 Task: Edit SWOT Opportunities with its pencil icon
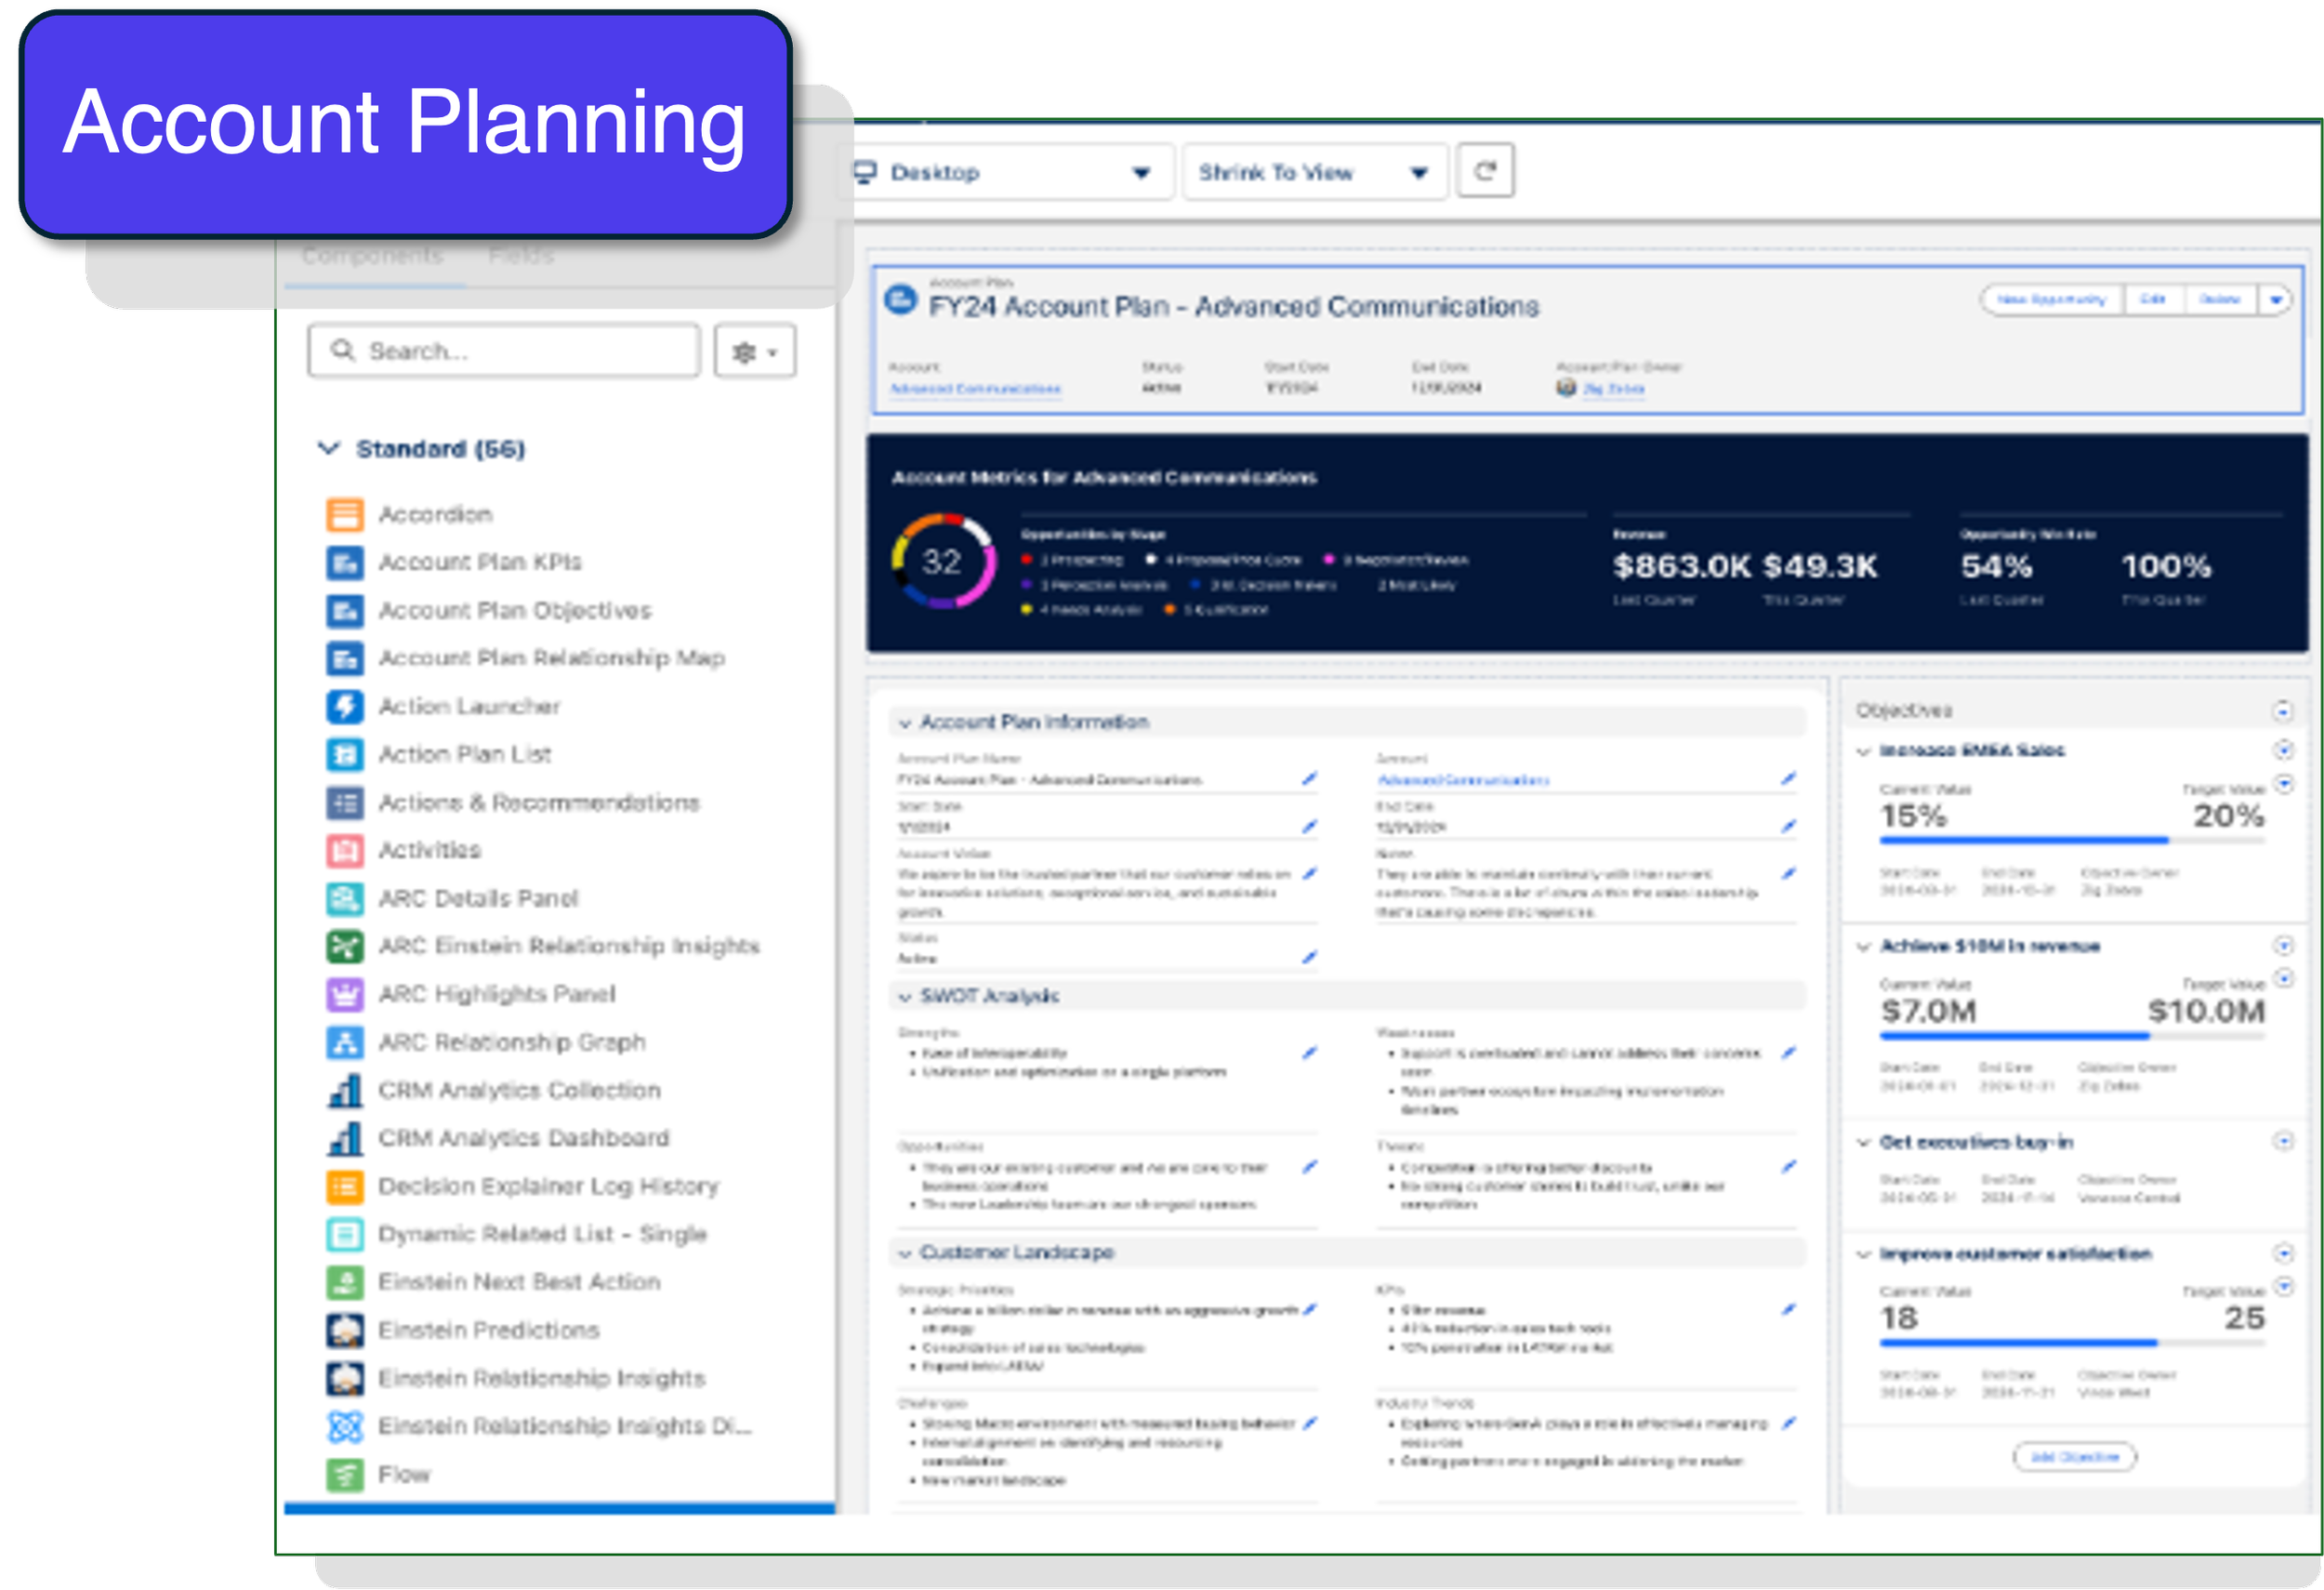1309,1167
